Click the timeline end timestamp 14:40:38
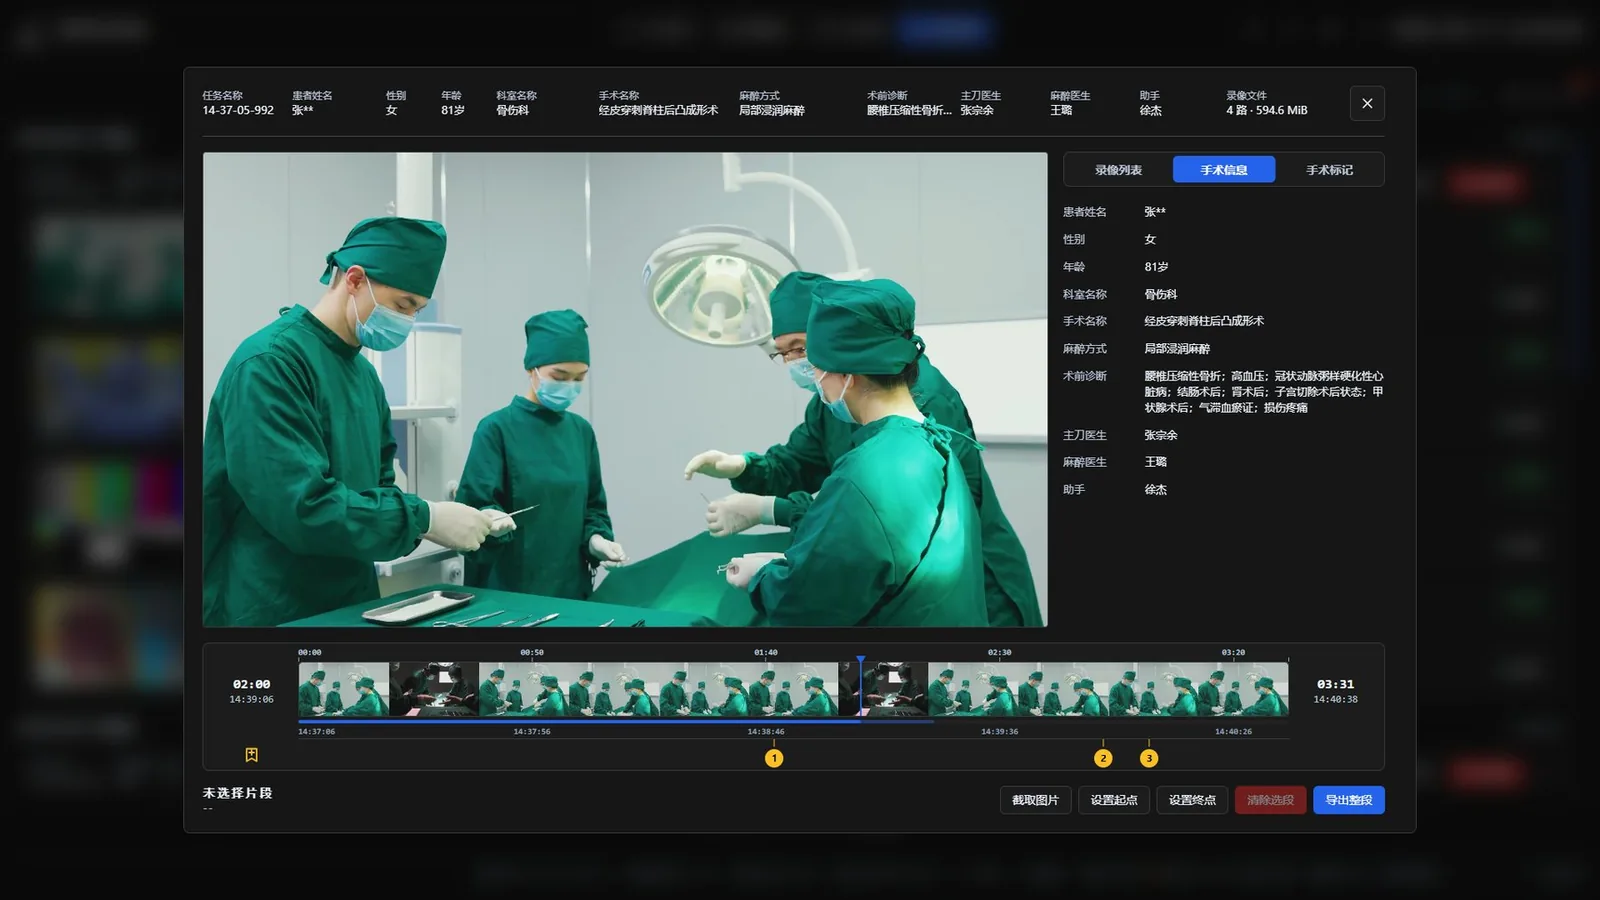This screenshot has height=900, width=1600. [x=1335, y=700]
